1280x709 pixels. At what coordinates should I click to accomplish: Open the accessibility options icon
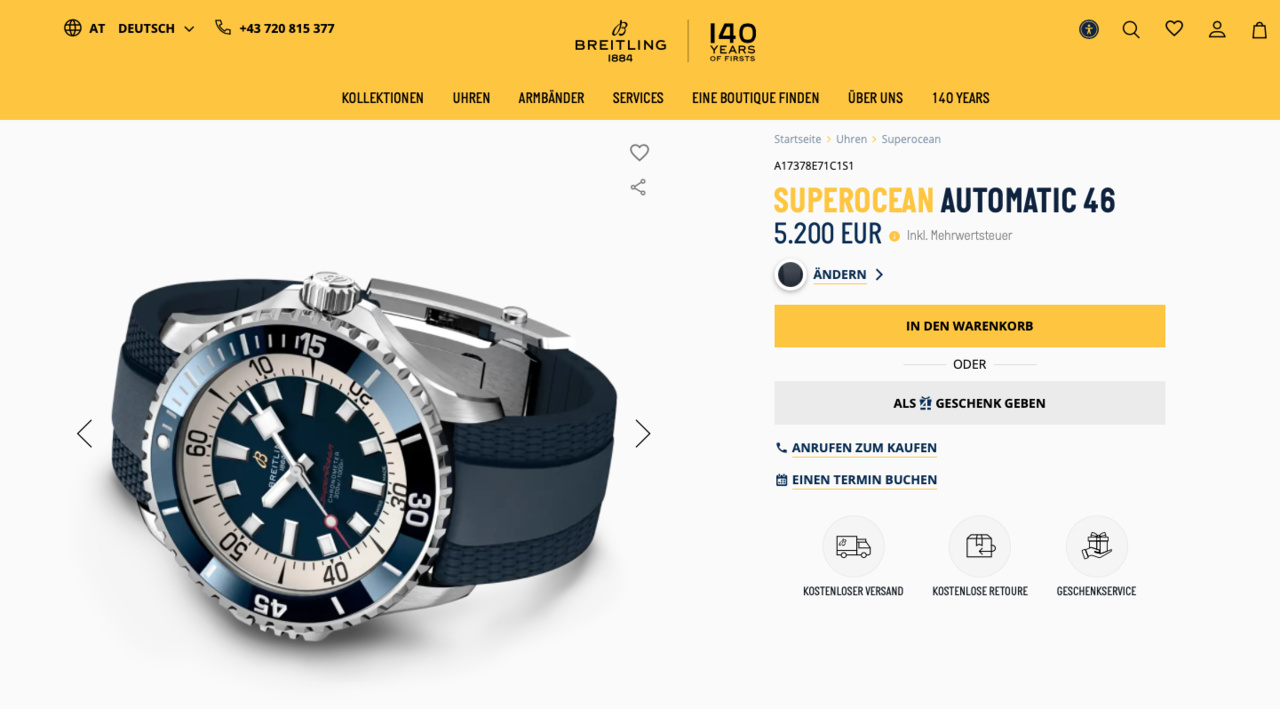(1089, 29)
